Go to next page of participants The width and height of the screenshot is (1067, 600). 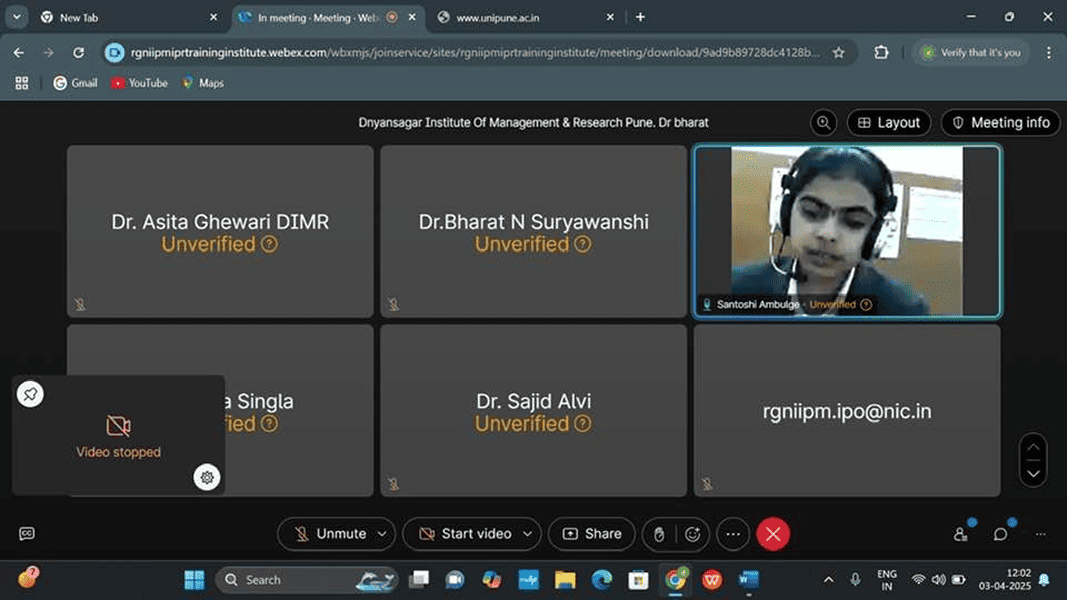coord(1033,473)
